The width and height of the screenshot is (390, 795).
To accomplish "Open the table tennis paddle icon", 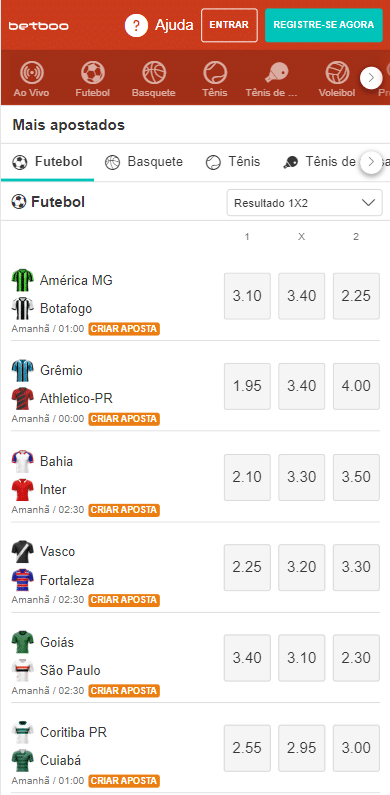I will pos(276,74).
